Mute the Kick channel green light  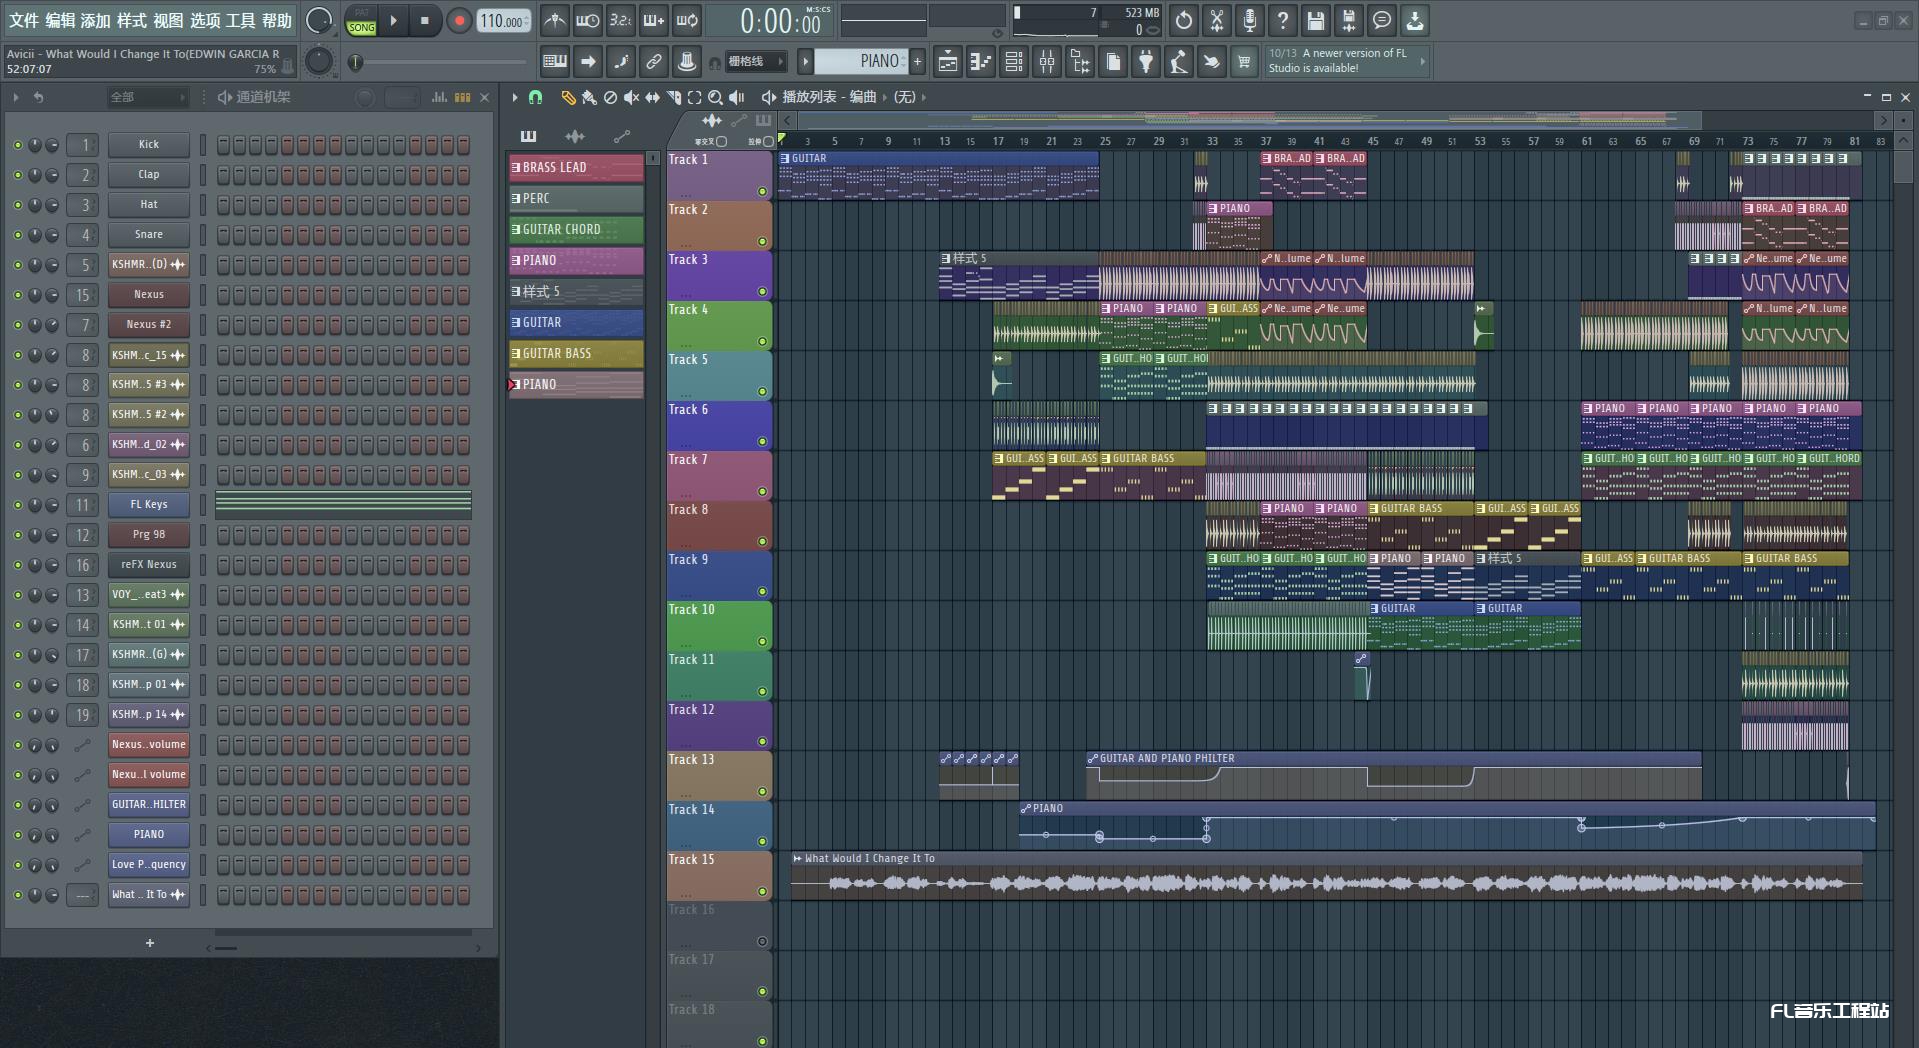pyautogui.click(x=17, y=145)
